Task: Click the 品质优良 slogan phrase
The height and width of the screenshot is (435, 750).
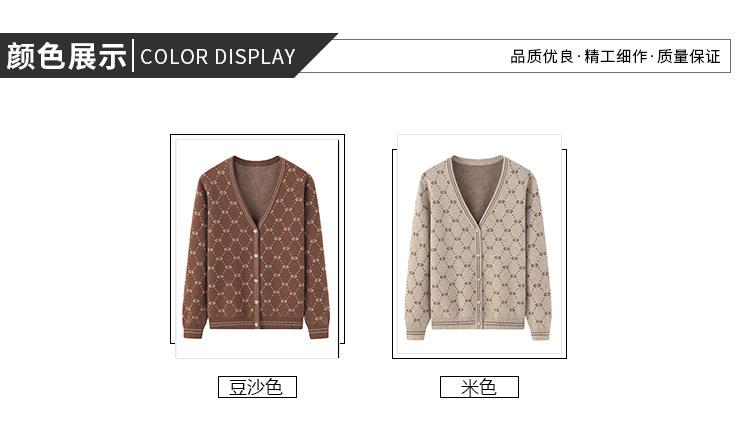Action: click(542, 56)
